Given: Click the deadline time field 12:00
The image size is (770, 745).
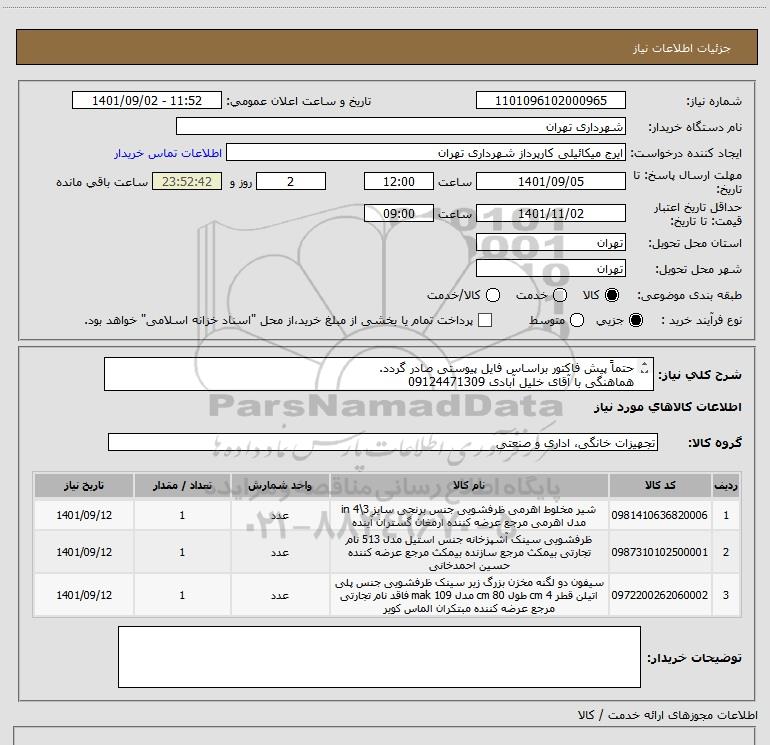Looking at the screenshot, I should pos(399,182).
